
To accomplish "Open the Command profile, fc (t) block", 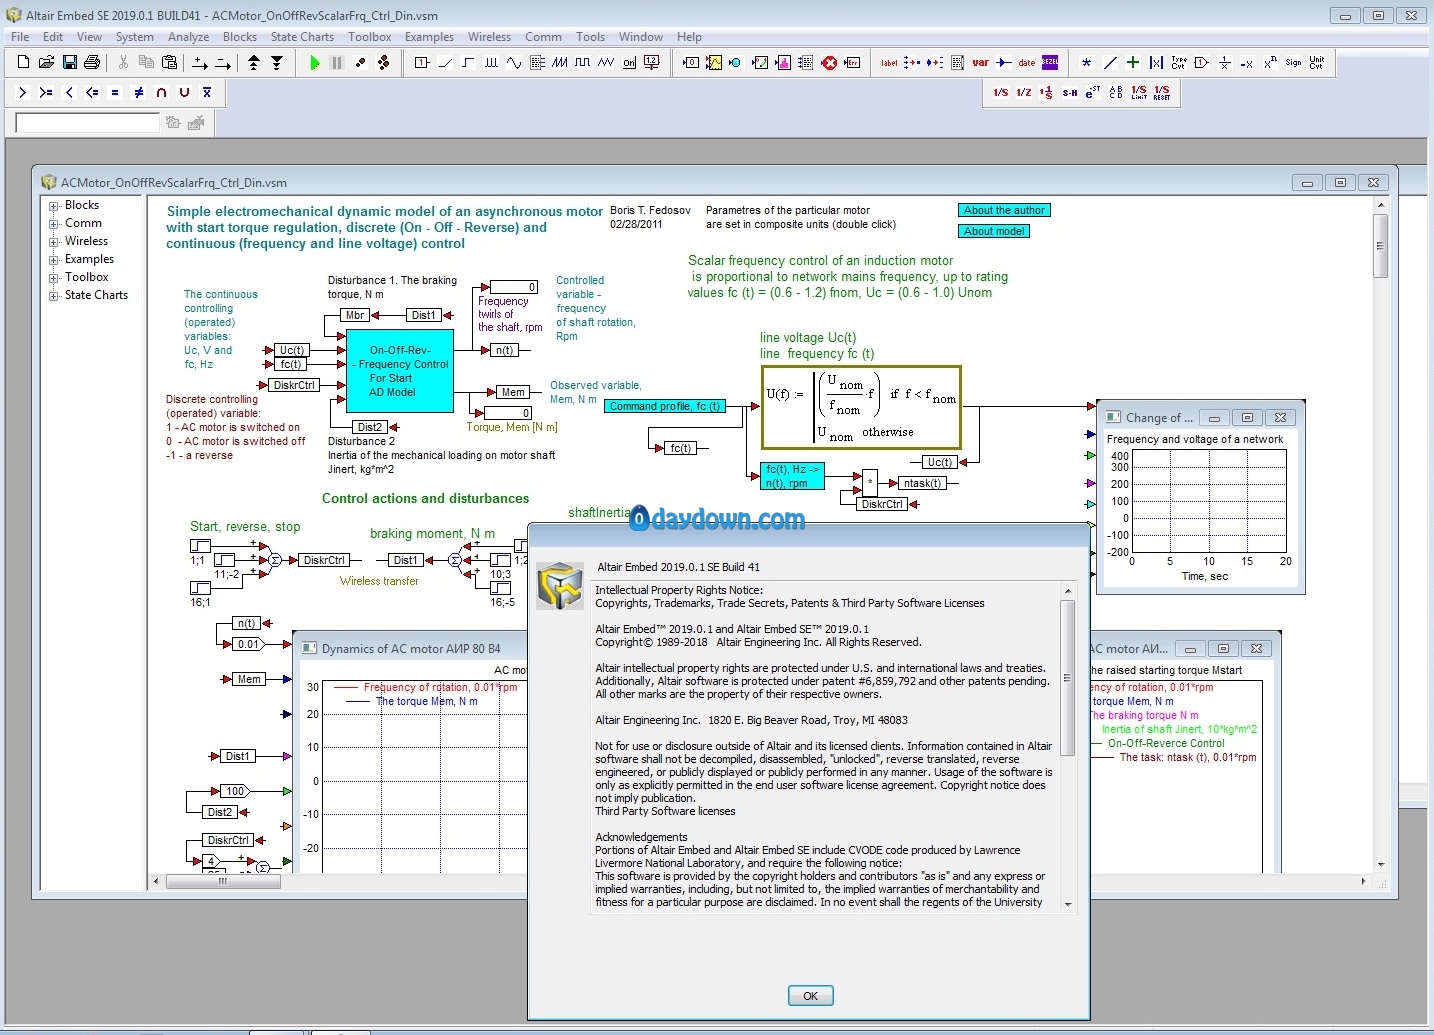I will pyautogui.click(x=665, y=407).
